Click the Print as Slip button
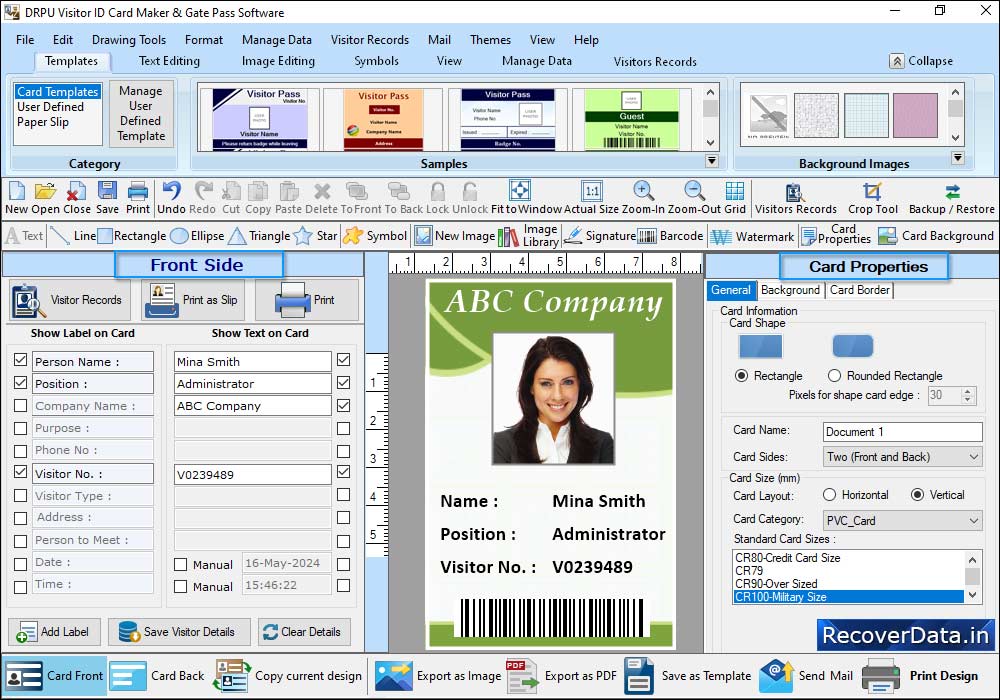This screenshot has width=1000, height=700. coord(194,300)
